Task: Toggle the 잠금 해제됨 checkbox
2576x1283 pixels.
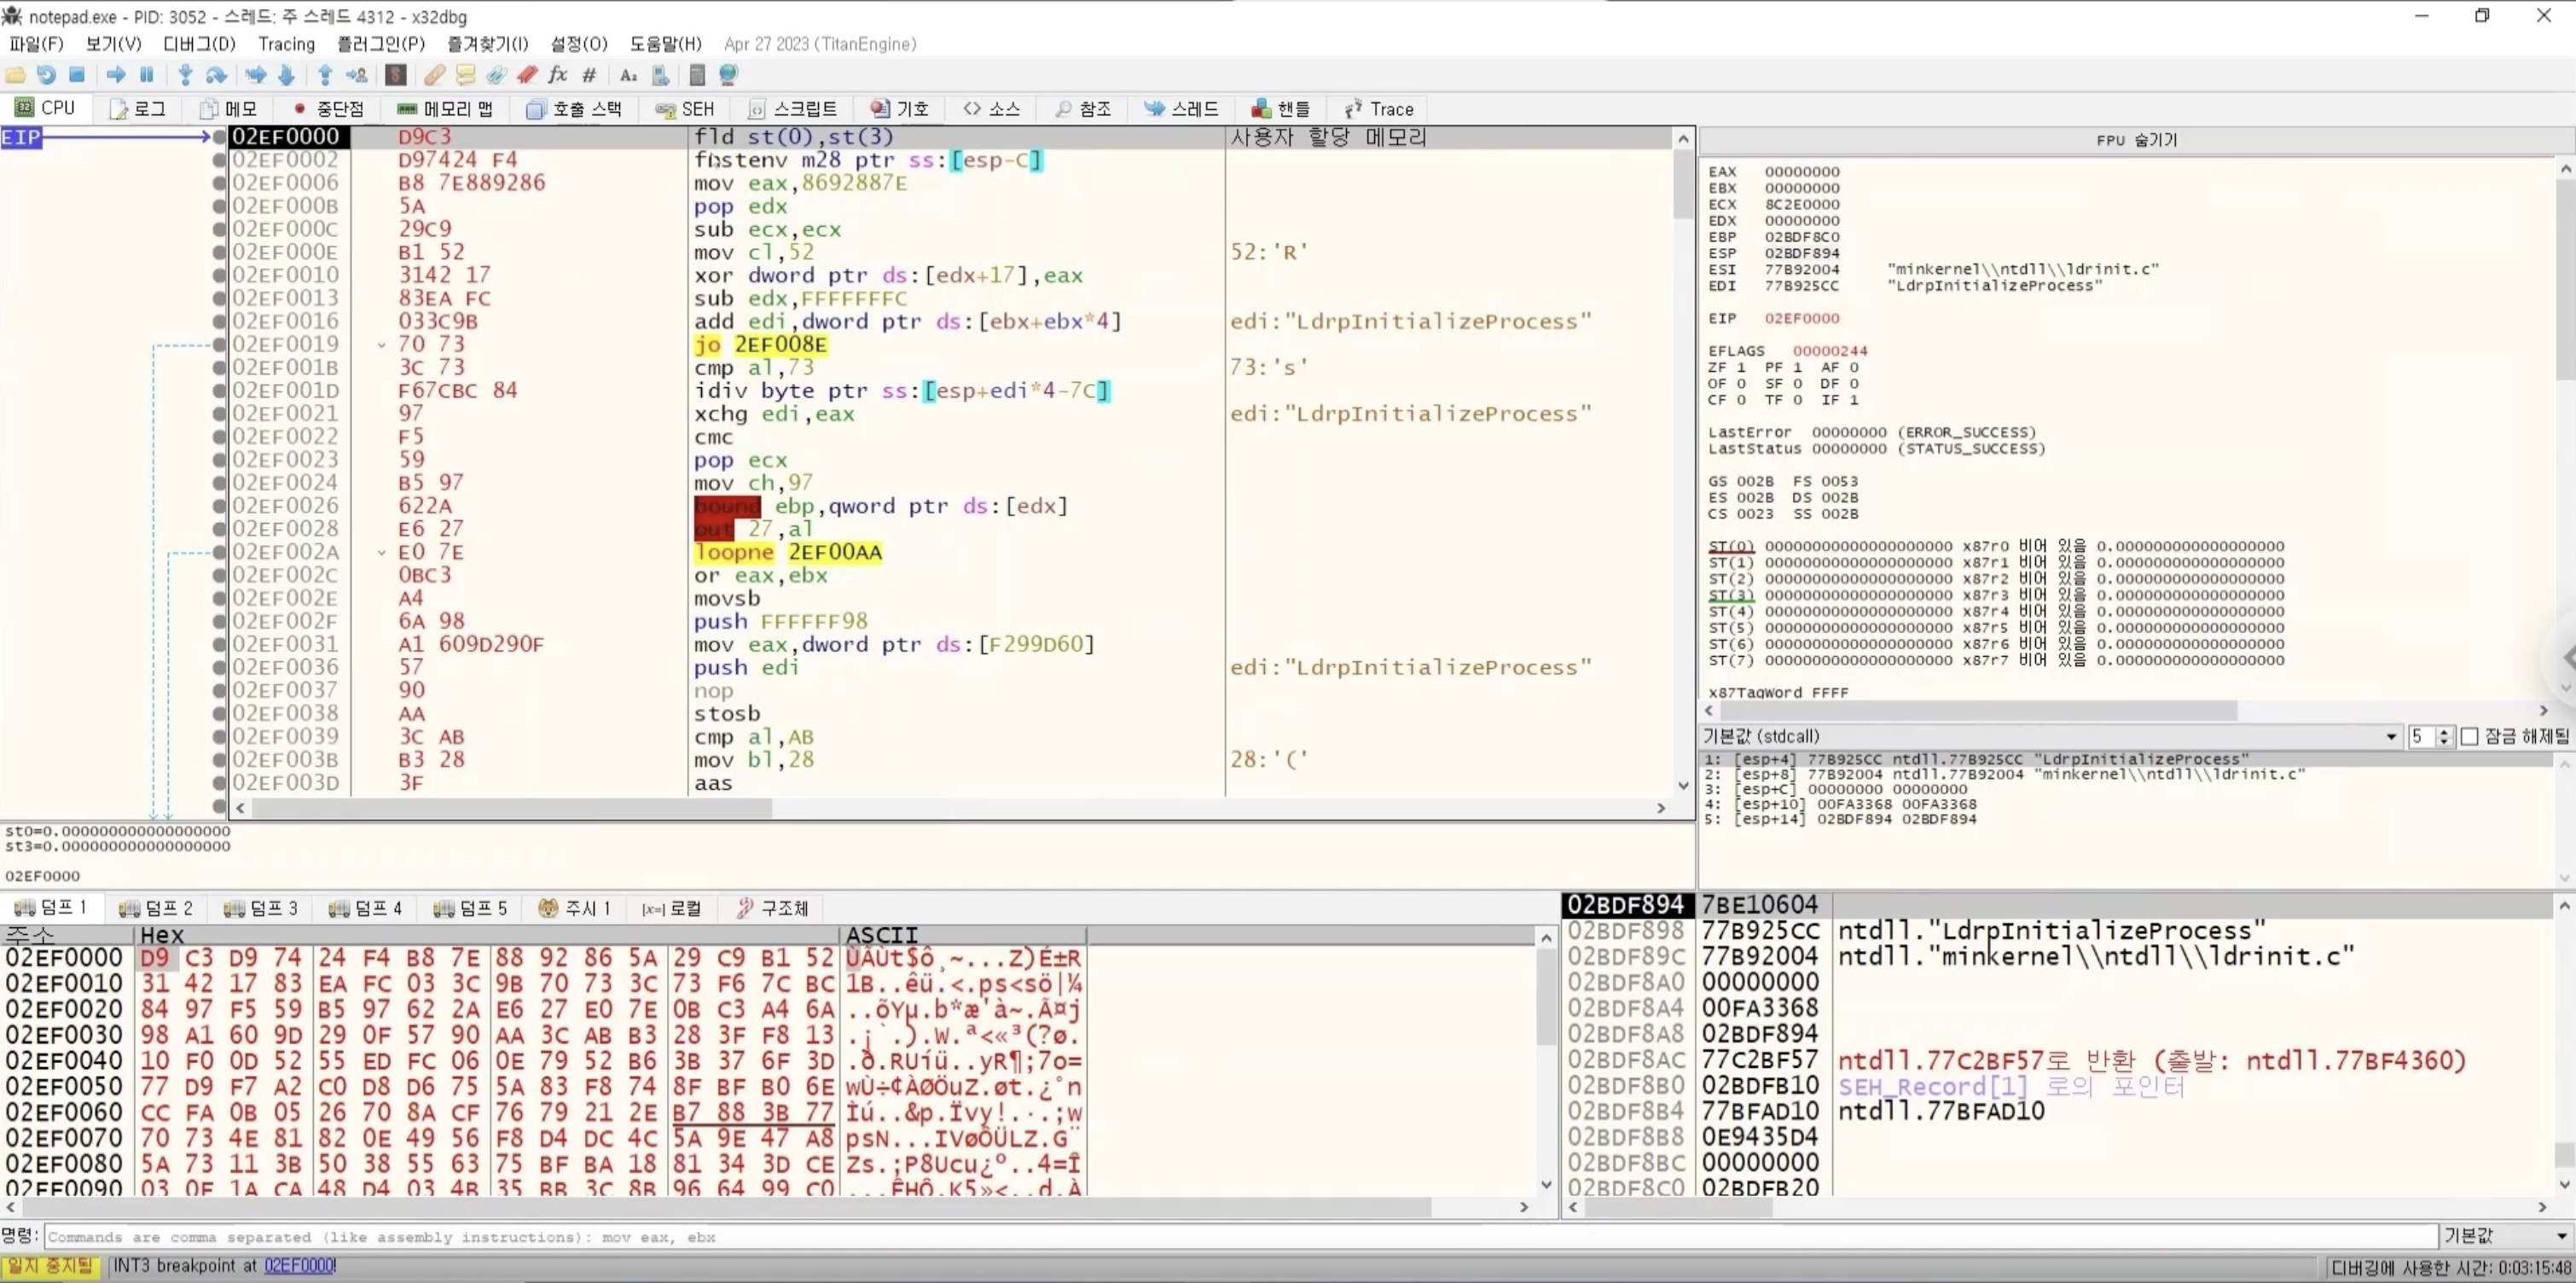Action: (2469, 737)
